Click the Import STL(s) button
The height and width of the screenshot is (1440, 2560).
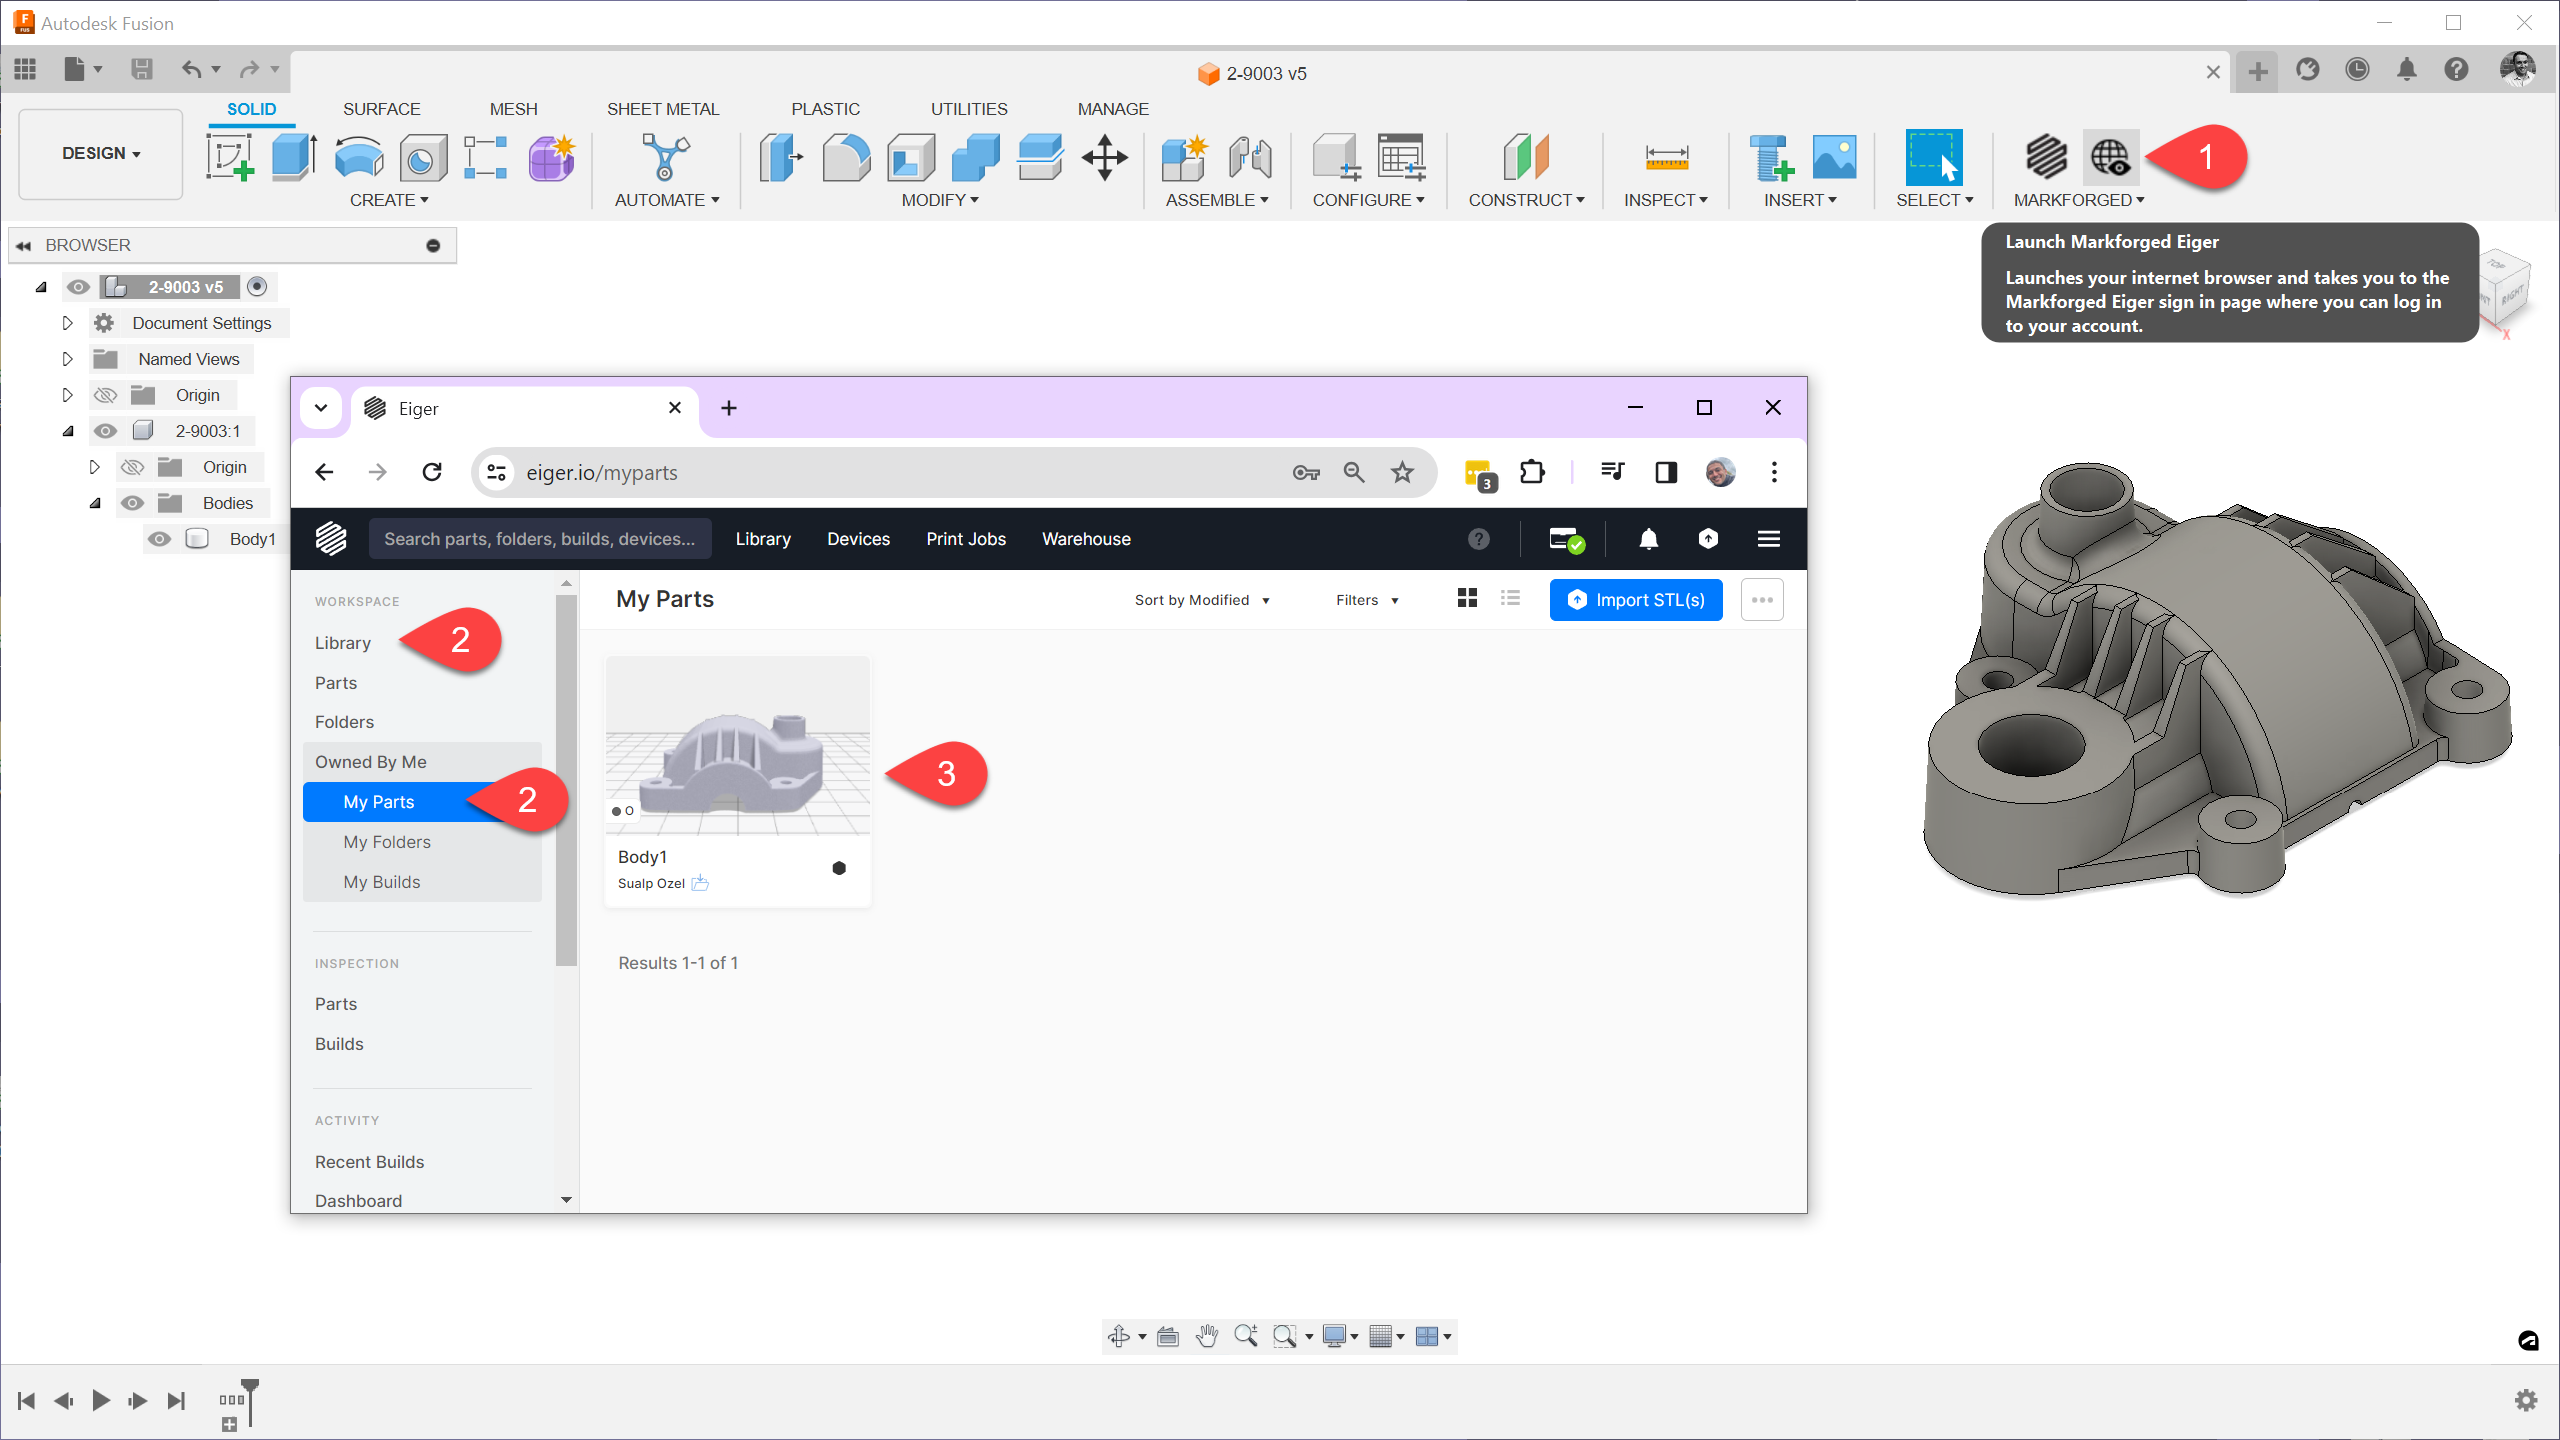click(1635, 600)
